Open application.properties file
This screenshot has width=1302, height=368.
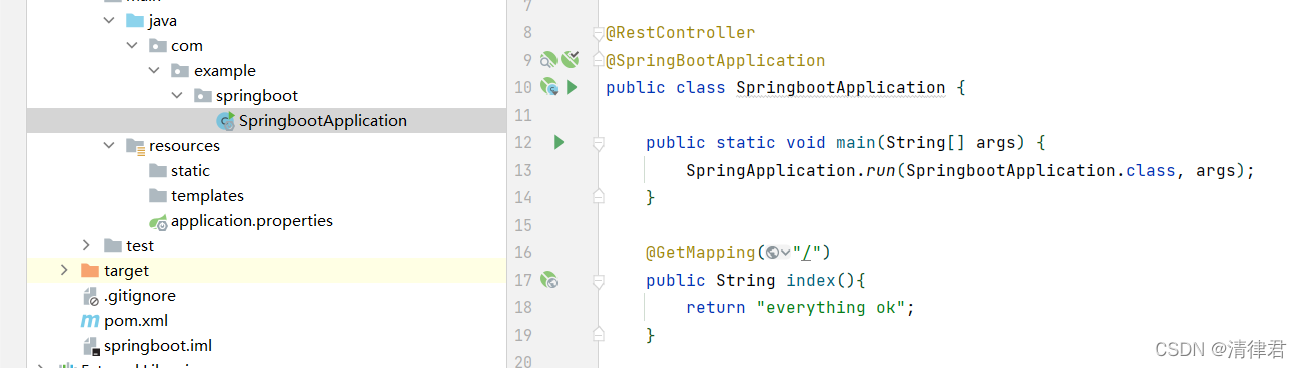tap(252, 221)
